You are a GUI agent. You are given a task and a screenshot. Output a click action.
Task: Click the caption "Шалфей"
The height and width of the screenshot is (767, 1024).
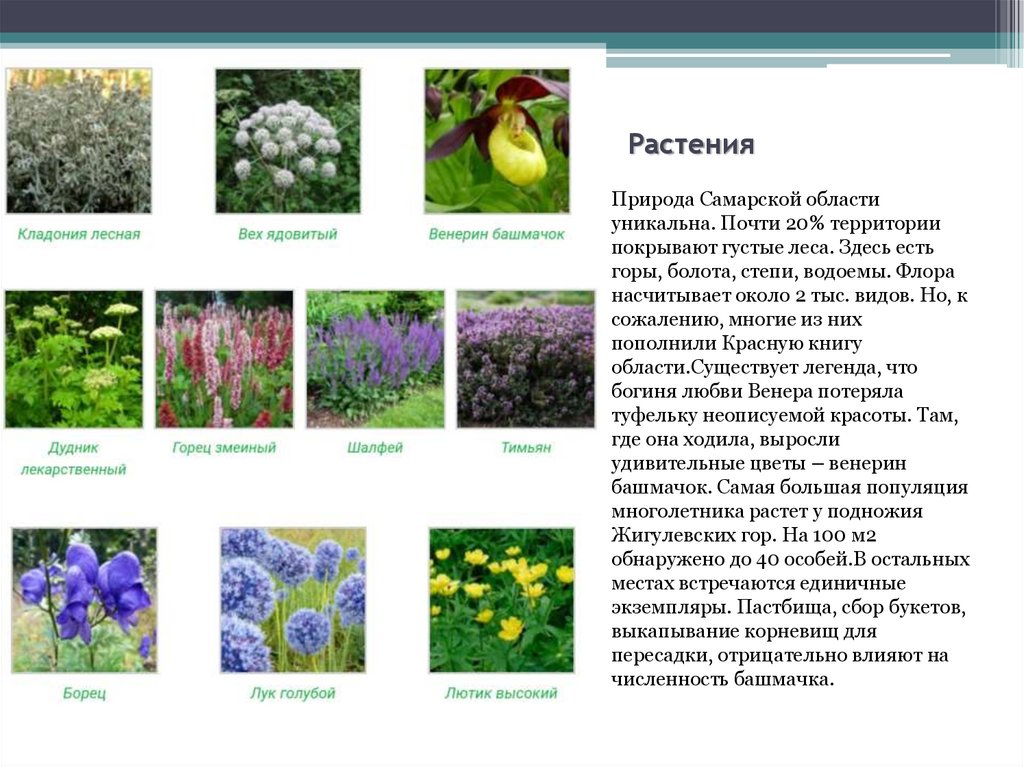pos(375,448)
